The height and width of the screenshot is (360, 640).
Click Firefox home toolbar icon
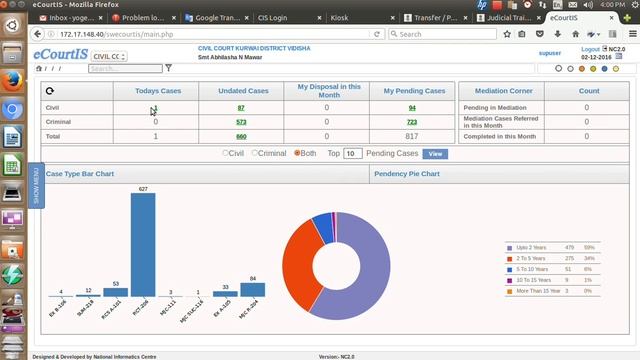(x=576, y=34)
